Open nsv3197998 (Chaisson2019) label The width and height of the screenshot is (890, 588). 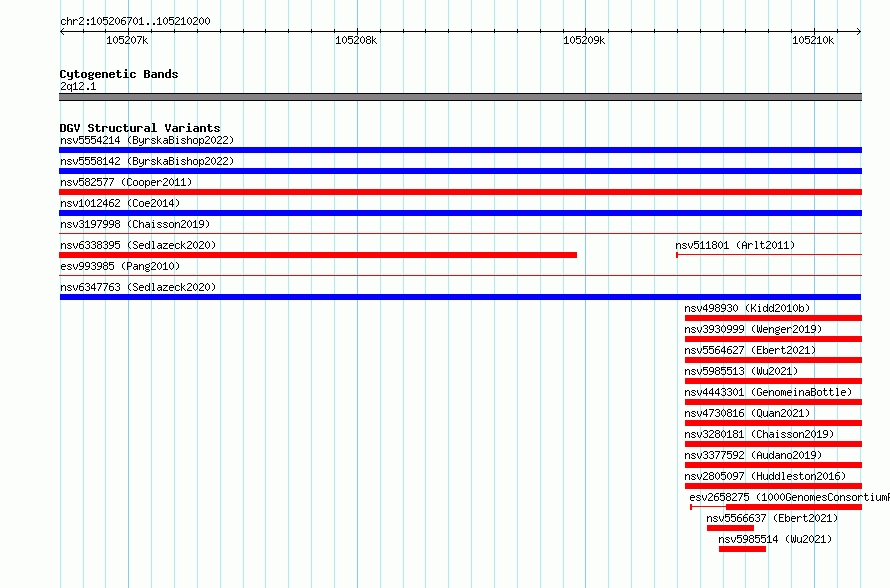tap(135, 224)
